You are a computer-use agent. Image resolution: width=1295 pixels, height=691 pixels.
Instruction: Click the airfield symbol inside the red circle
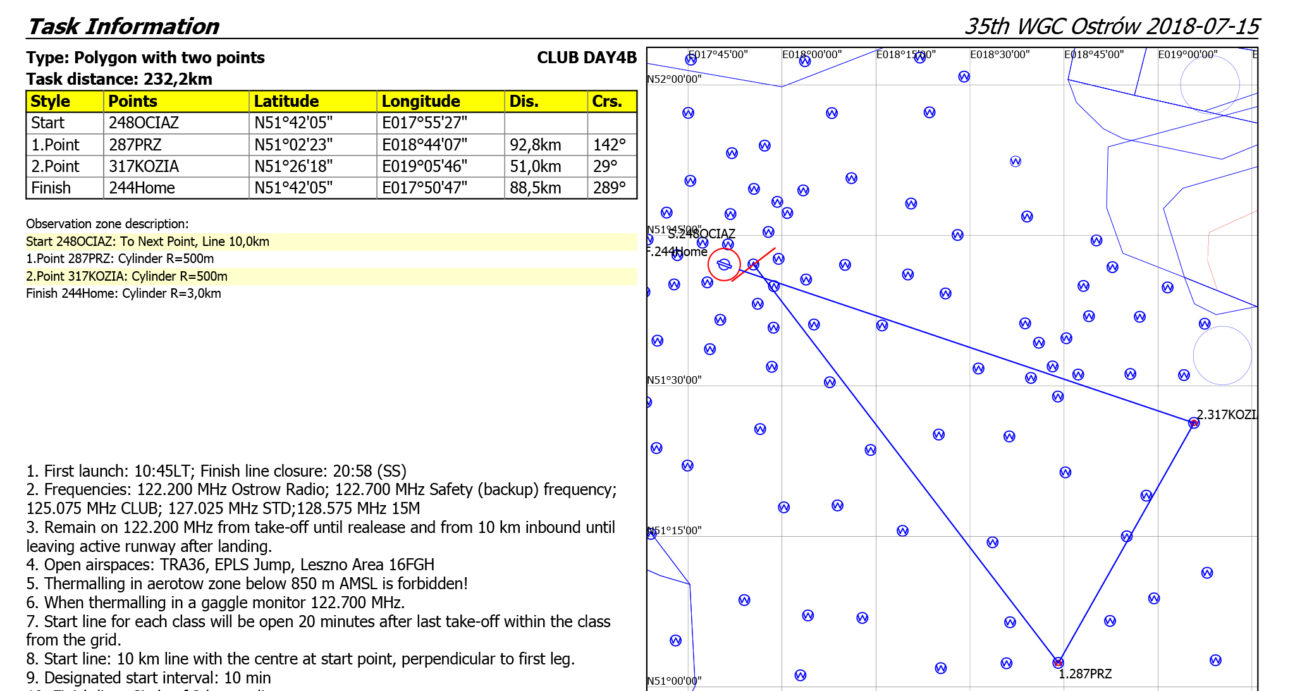click(x=724, y=265)
